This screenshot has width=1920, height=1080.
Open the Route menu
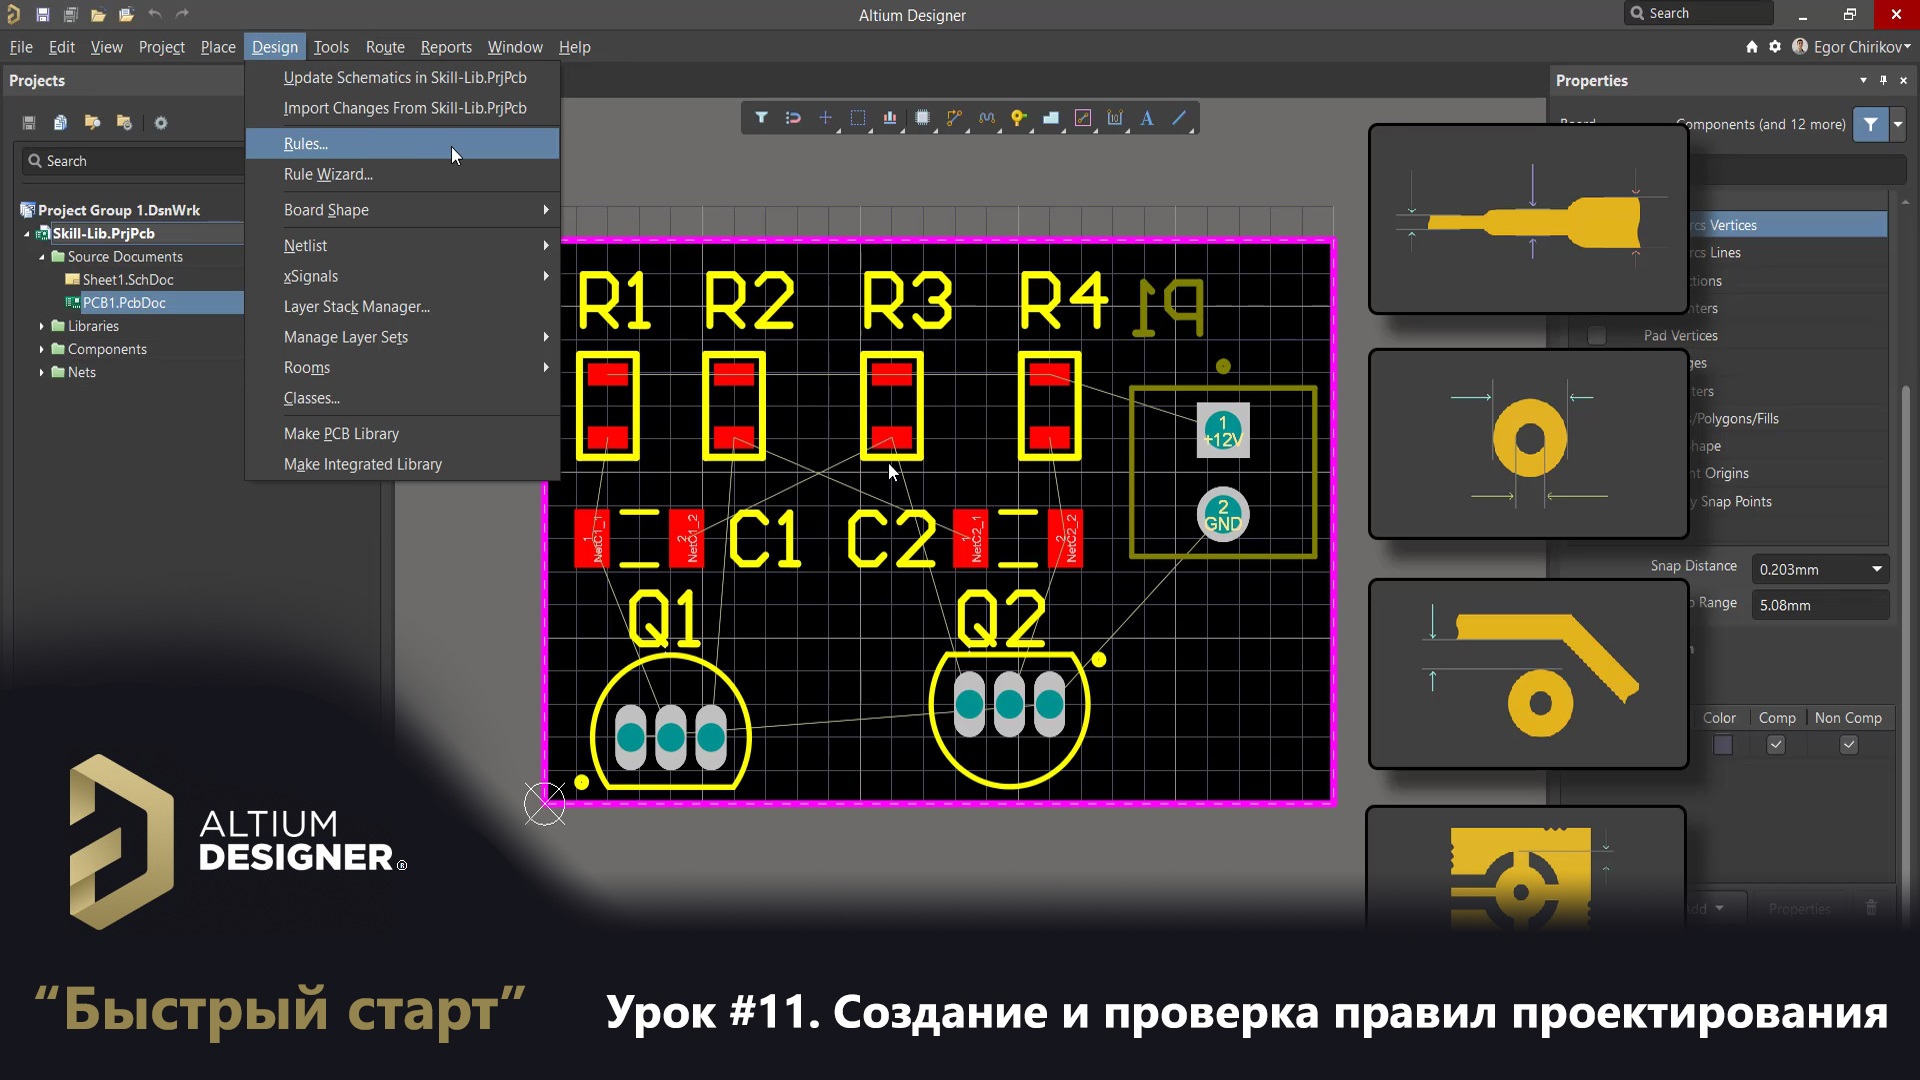point(384,46)
